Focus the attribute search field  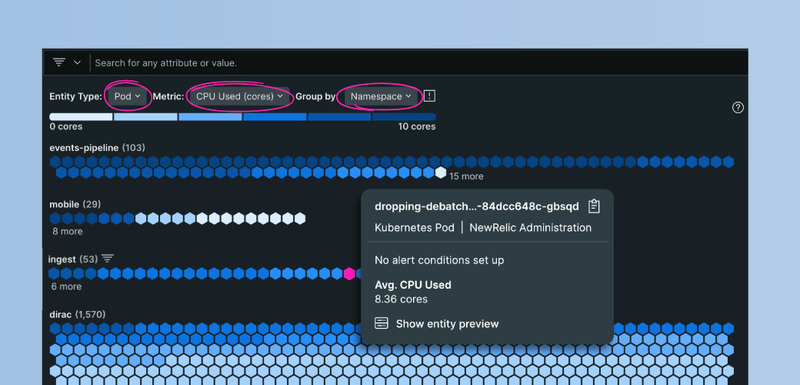[417, 63]
